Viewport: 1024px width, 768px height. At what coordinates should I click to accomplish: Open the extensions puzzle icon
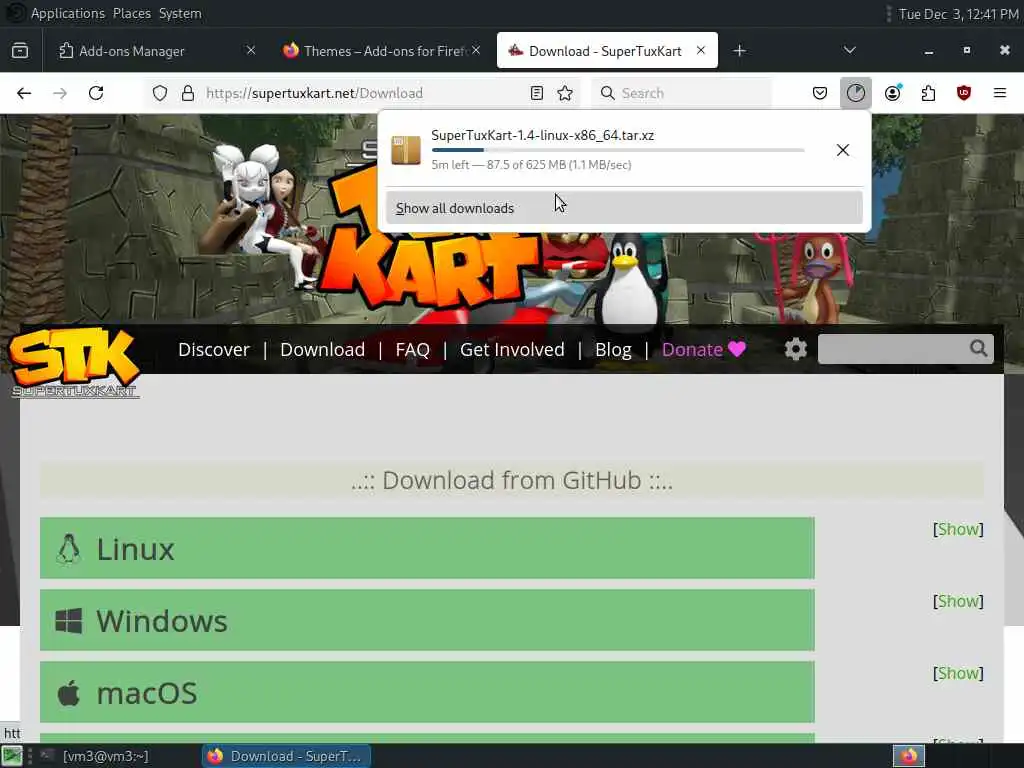(x=928, y=93)
